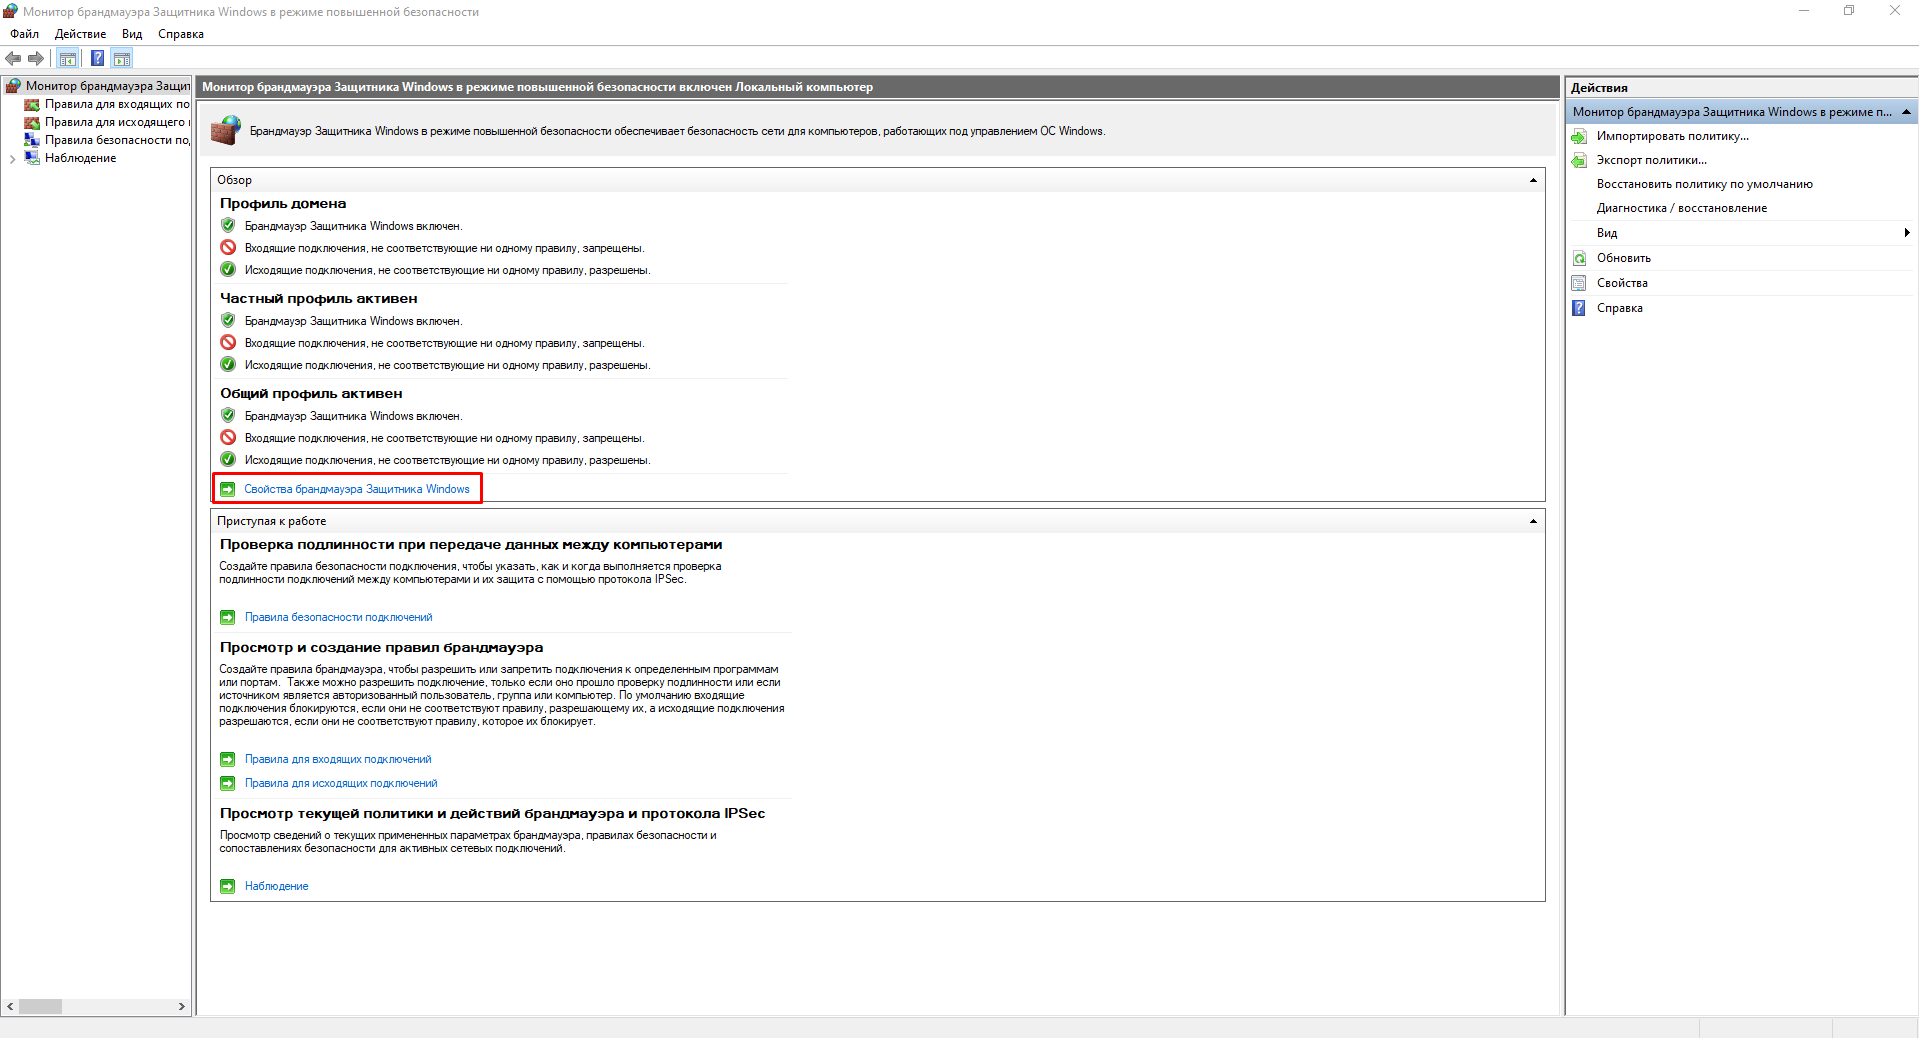Click the Back arrow toolbar icon
Image resolution: width=1919 pixels, height=1038 pixels.
(x=13, y=58)
